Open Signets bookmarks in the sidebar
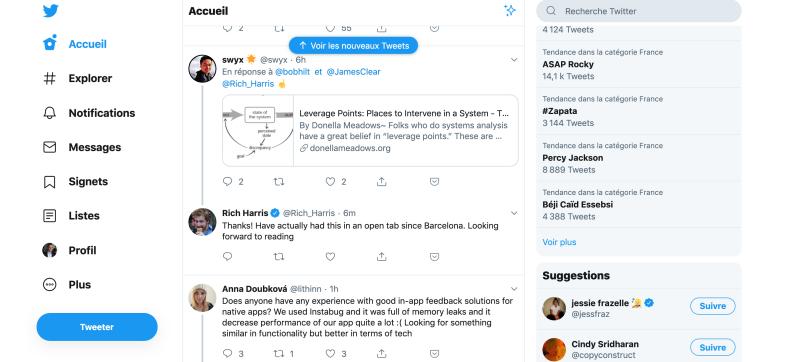800x362 pixels. click(76, 182)
